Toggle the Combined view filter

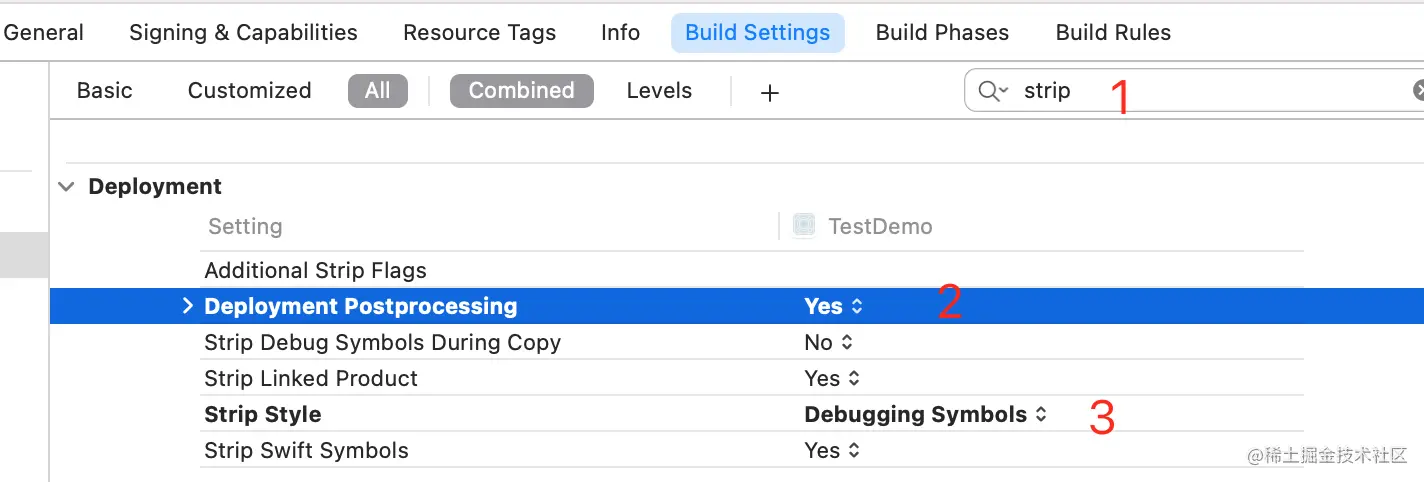pyautogui.click(x=521, y=91)
